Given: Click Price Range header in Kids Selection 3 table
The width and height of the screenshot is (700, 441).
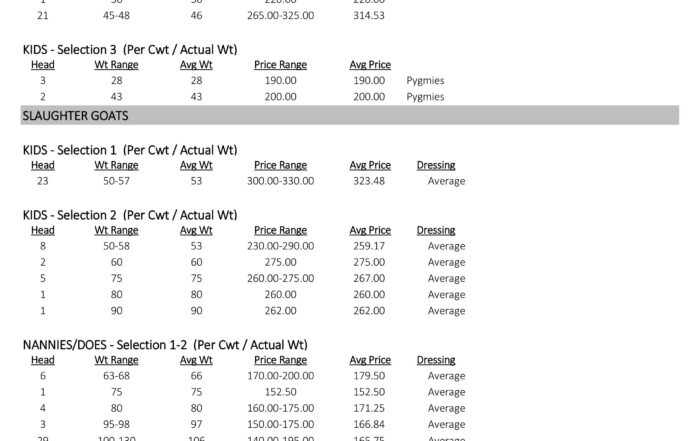Looking at the screenshot, I should click(280, 65).
